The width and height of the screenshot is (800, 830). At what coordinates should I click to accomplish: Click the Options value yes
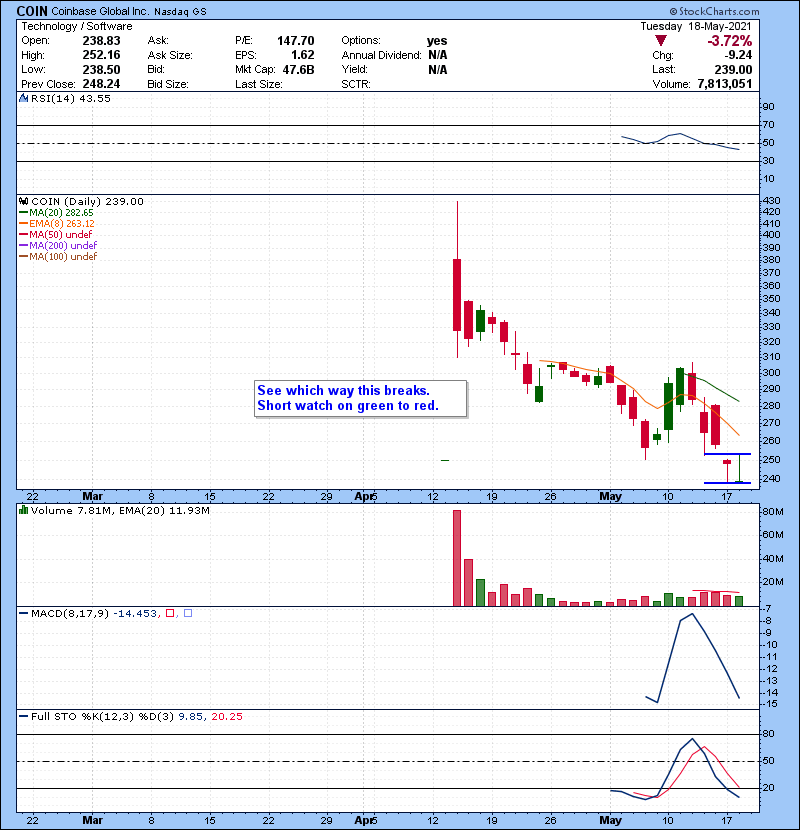click(x=437, y=41)
